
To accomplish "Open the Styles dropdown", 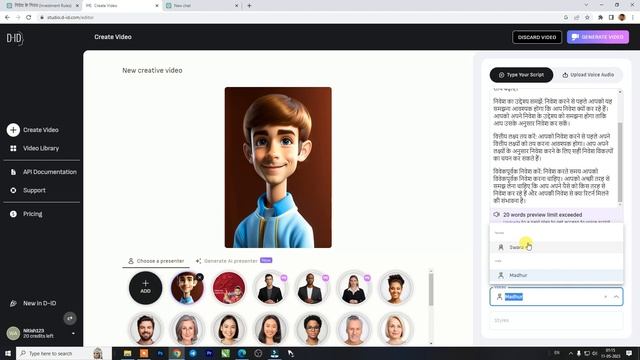I will [x=556, y=320].
